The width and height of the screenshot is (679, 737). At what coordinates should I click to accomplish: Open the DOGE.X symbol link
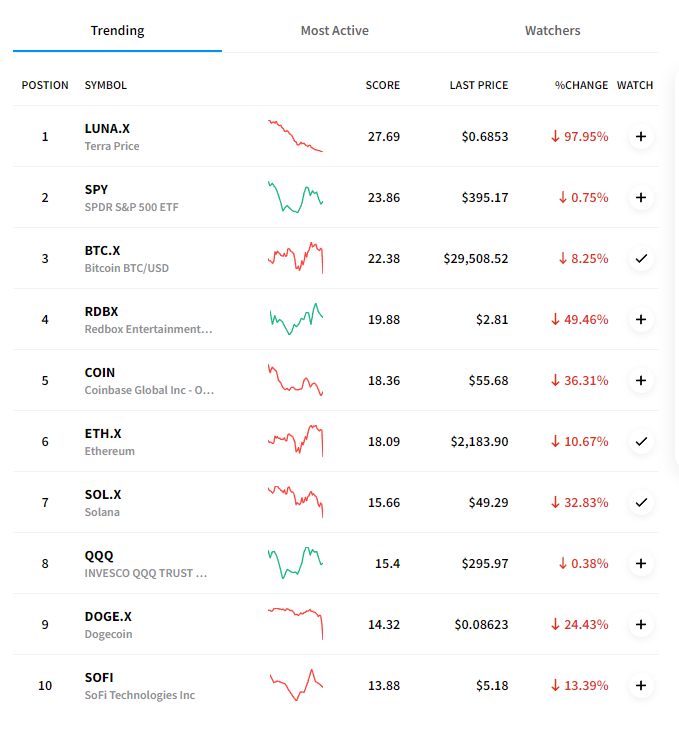click(108, 617)
